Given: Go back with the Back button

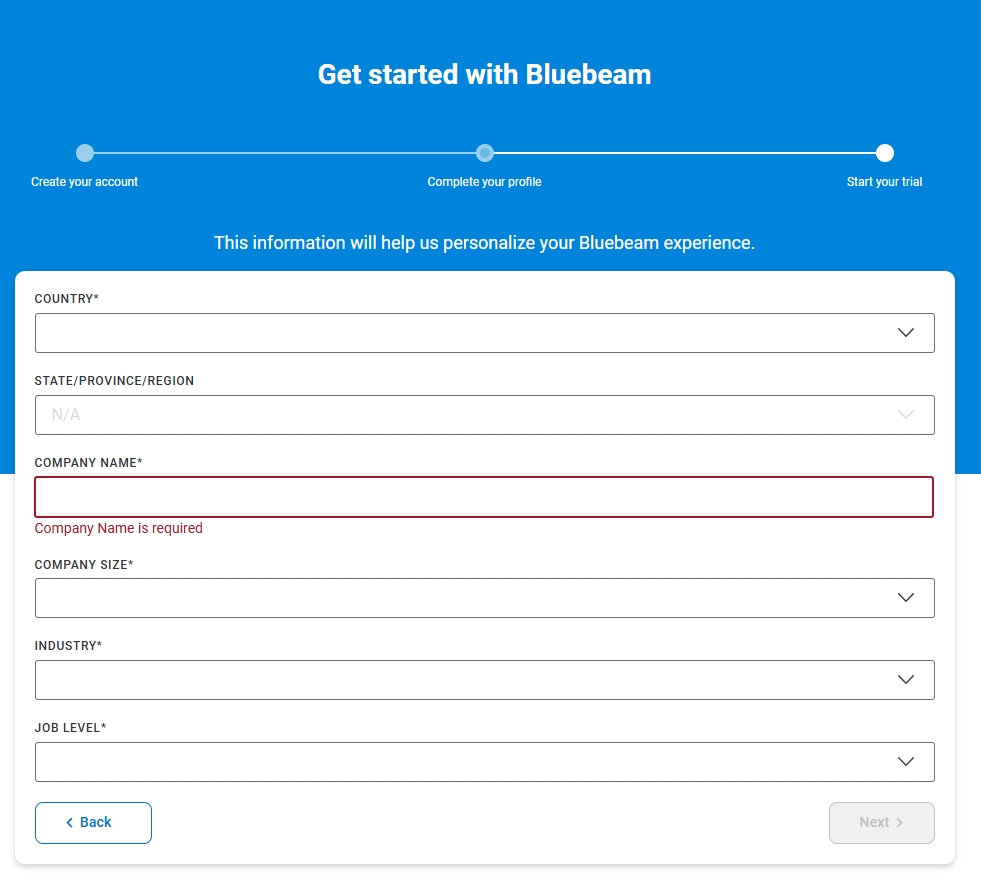Looking at the screenshot, I should [93, 823].
